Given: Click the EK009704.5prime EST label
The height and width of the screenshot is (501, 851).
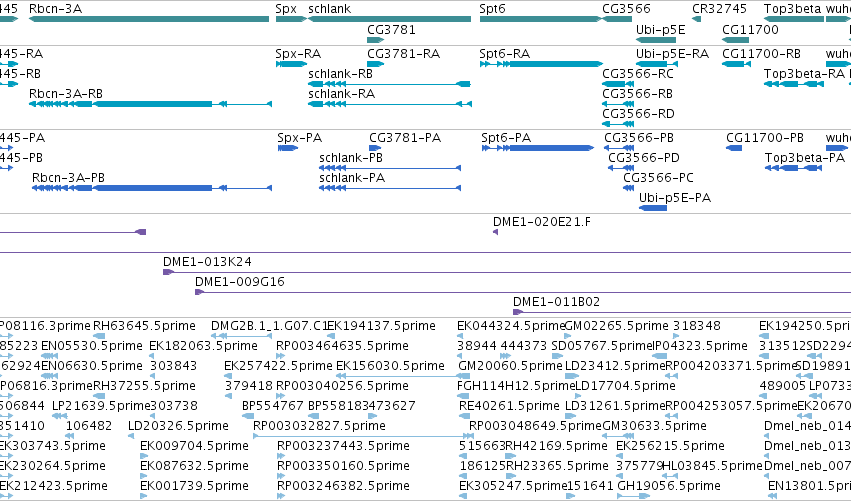Looking at the screenshot, I should pos(194,447).
